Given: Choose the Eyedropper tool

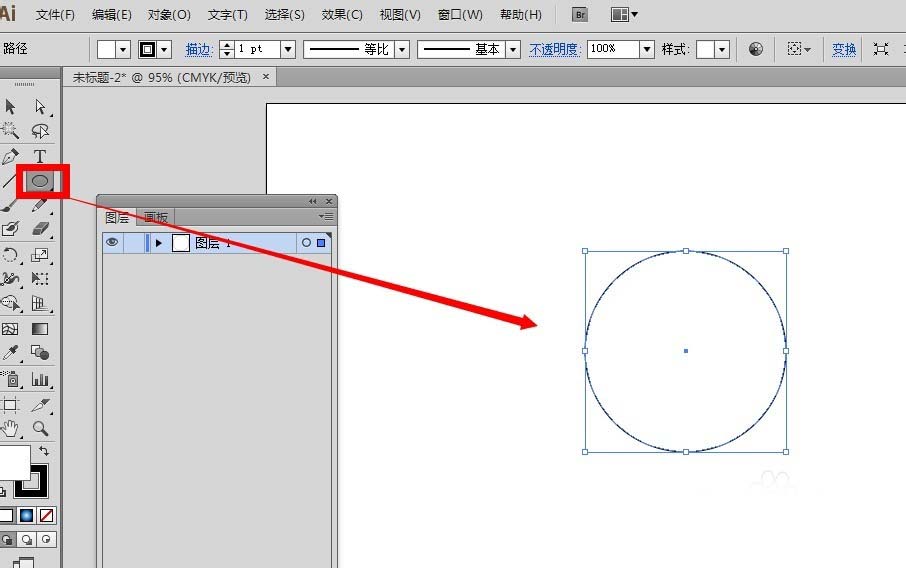Looking at the screenshot, I should (x=10, y=352).
